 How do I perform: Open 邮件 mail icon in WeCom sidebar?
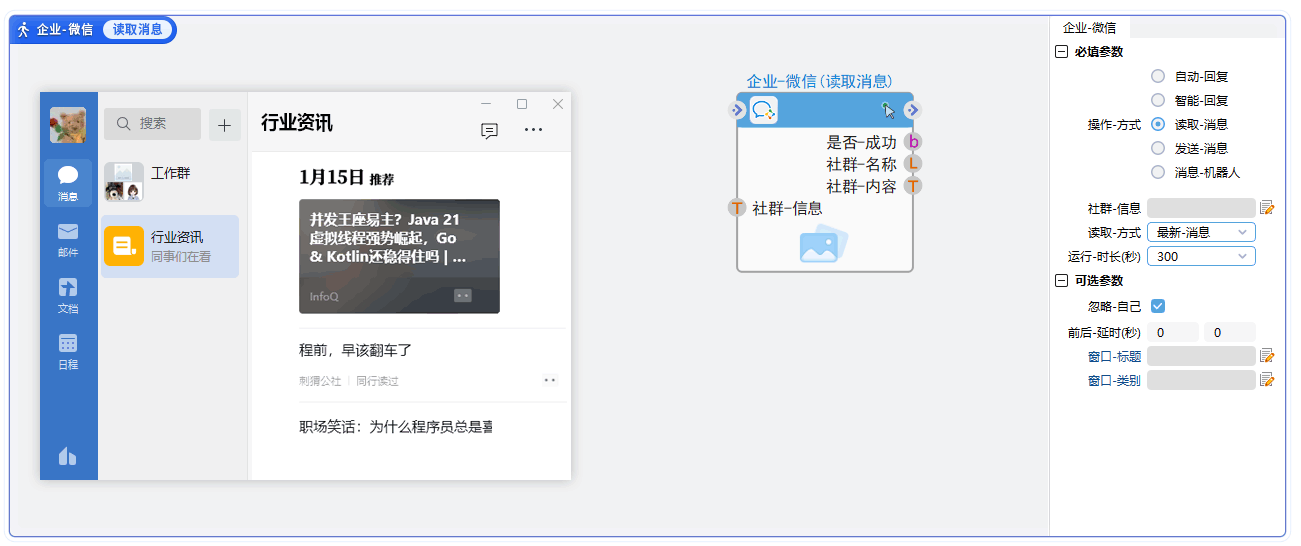[x=68, y=232]
